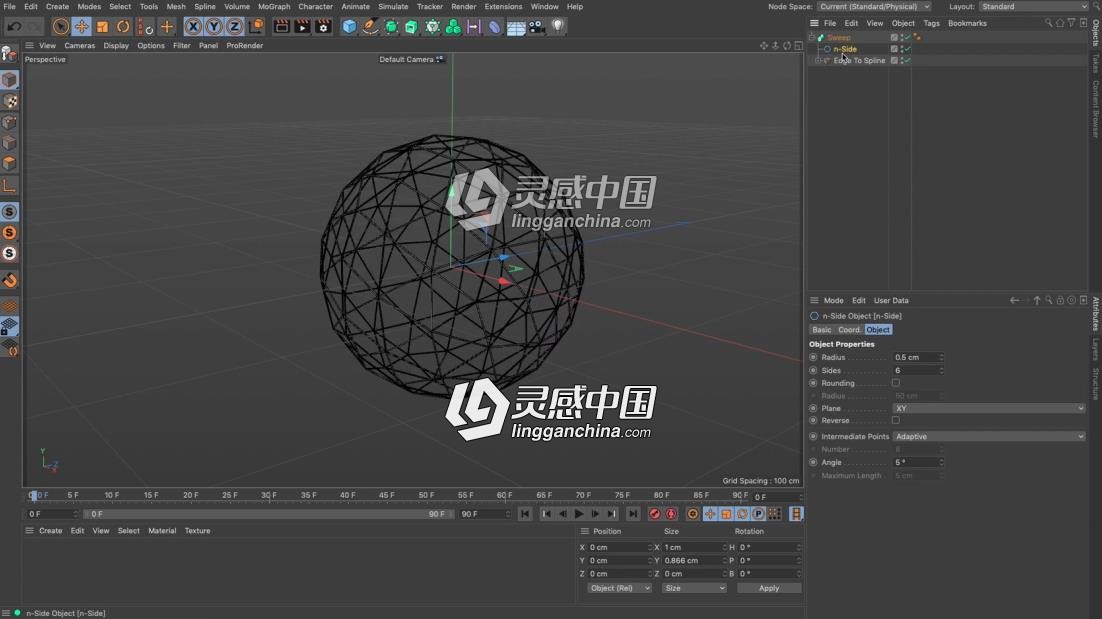Add a Light object
The height and width of the screenshot is (619, 1102).
point(557,27)
